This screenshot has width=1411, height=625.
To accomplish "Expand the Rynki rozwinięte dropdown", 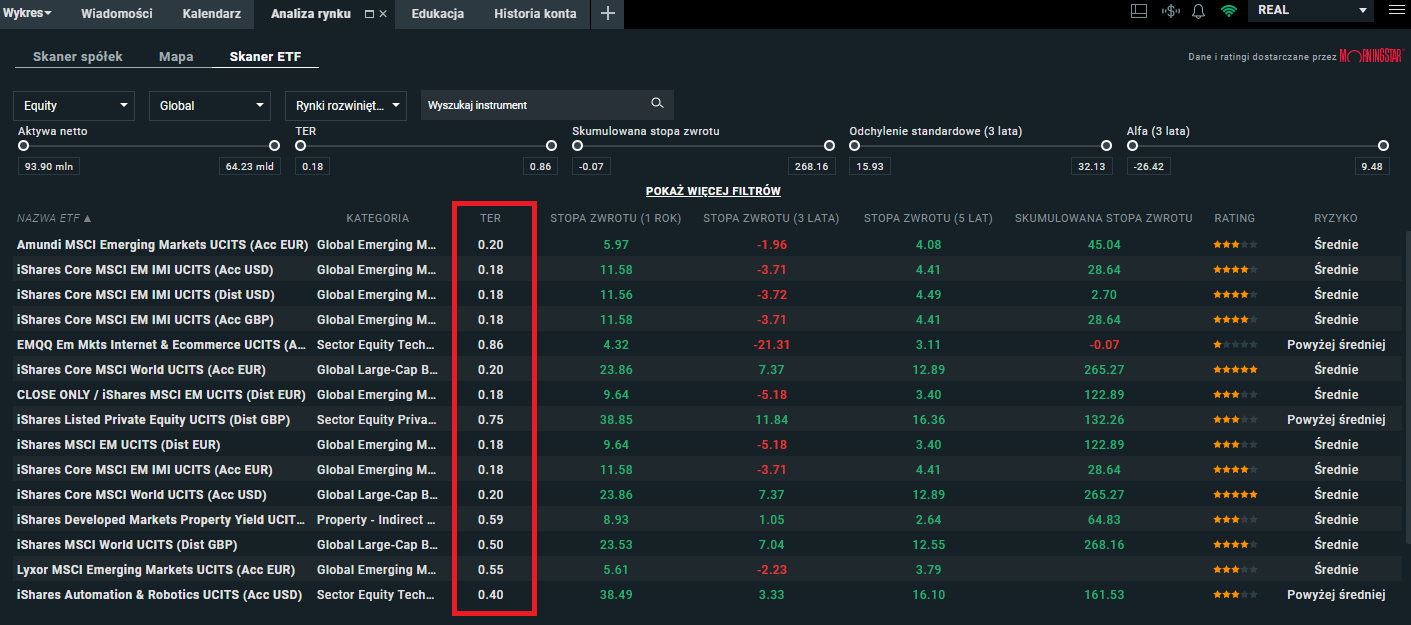I will click(x=346, y=105).
